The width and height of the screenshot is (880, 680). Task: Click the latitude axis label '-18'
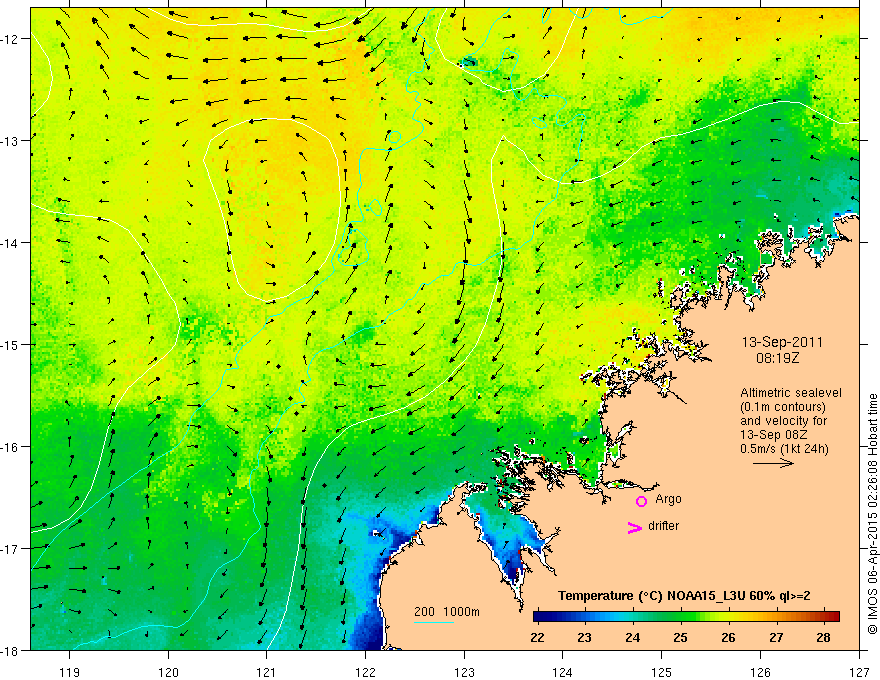pyautogui.click(x=10, y=650)
